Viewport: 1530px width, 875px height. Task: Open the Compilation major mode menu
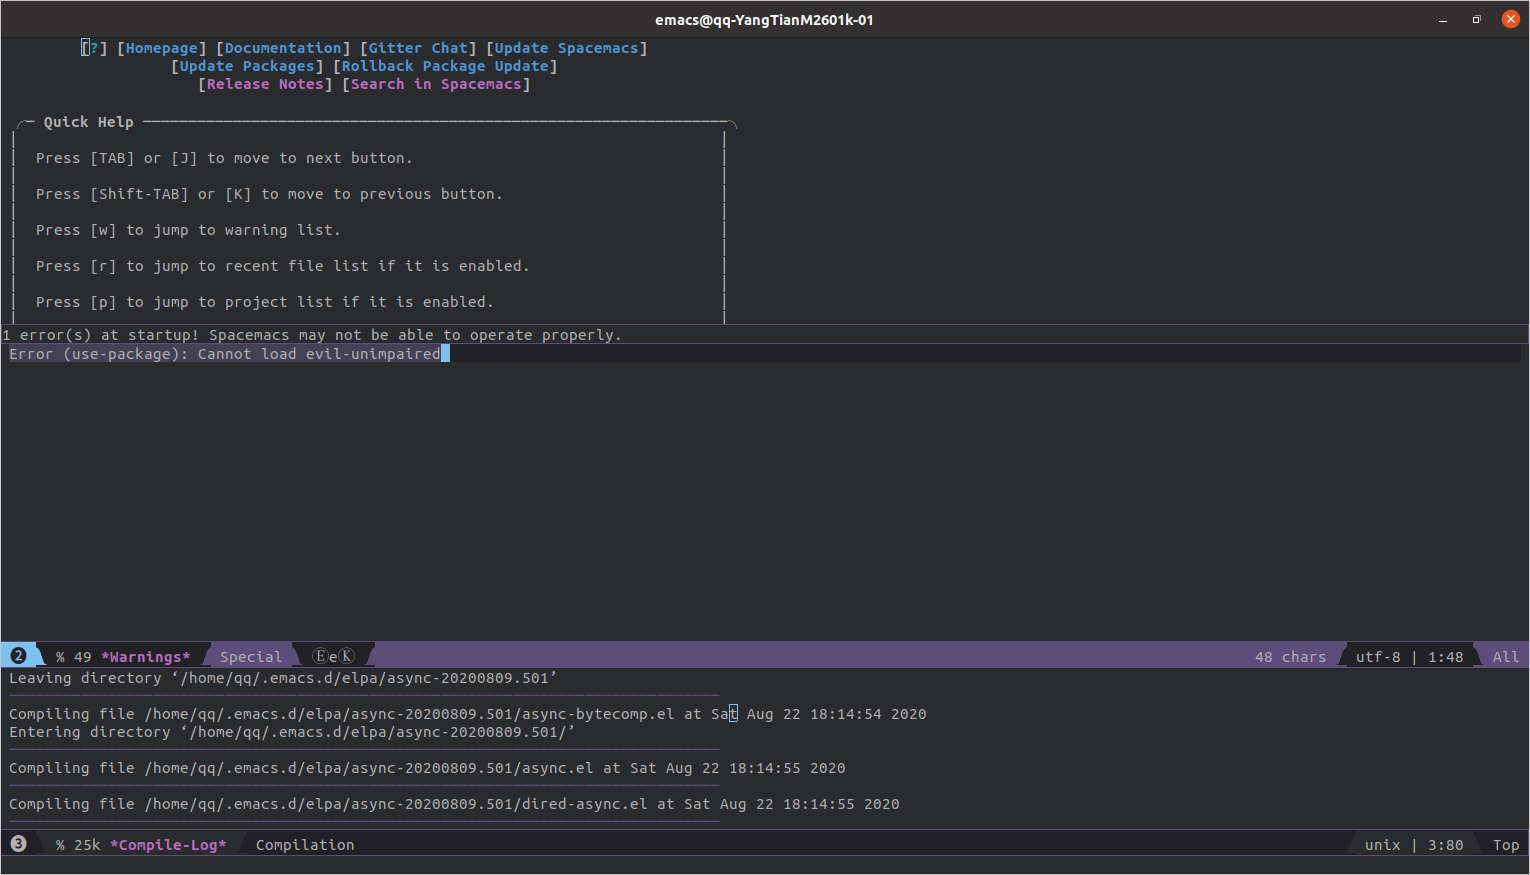point(305,845)
